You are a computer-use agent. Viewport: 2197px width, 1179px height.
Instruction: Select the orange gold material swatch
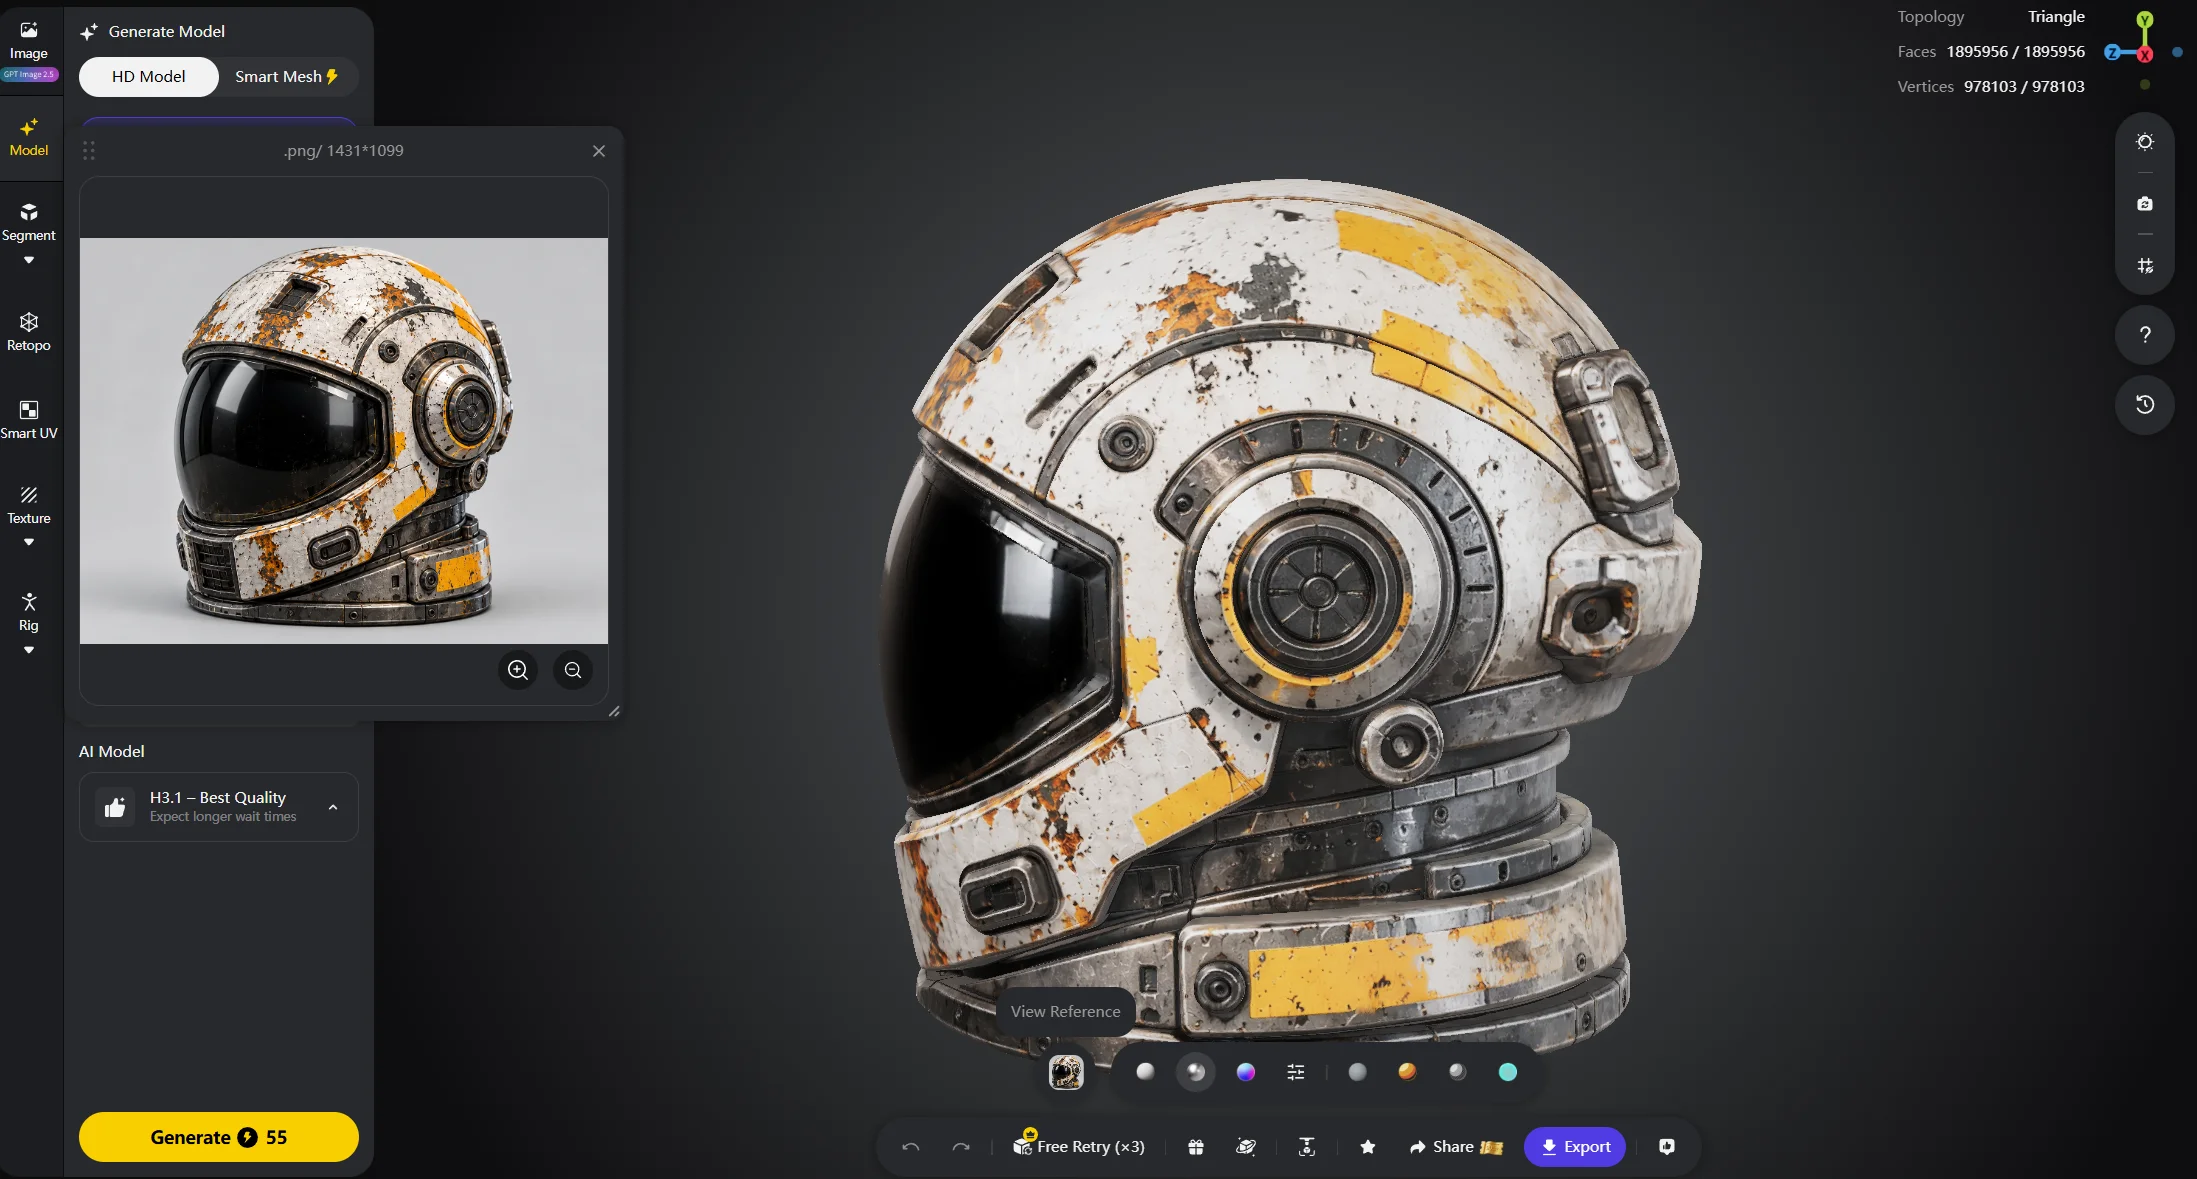[x=1407, y=1072]
